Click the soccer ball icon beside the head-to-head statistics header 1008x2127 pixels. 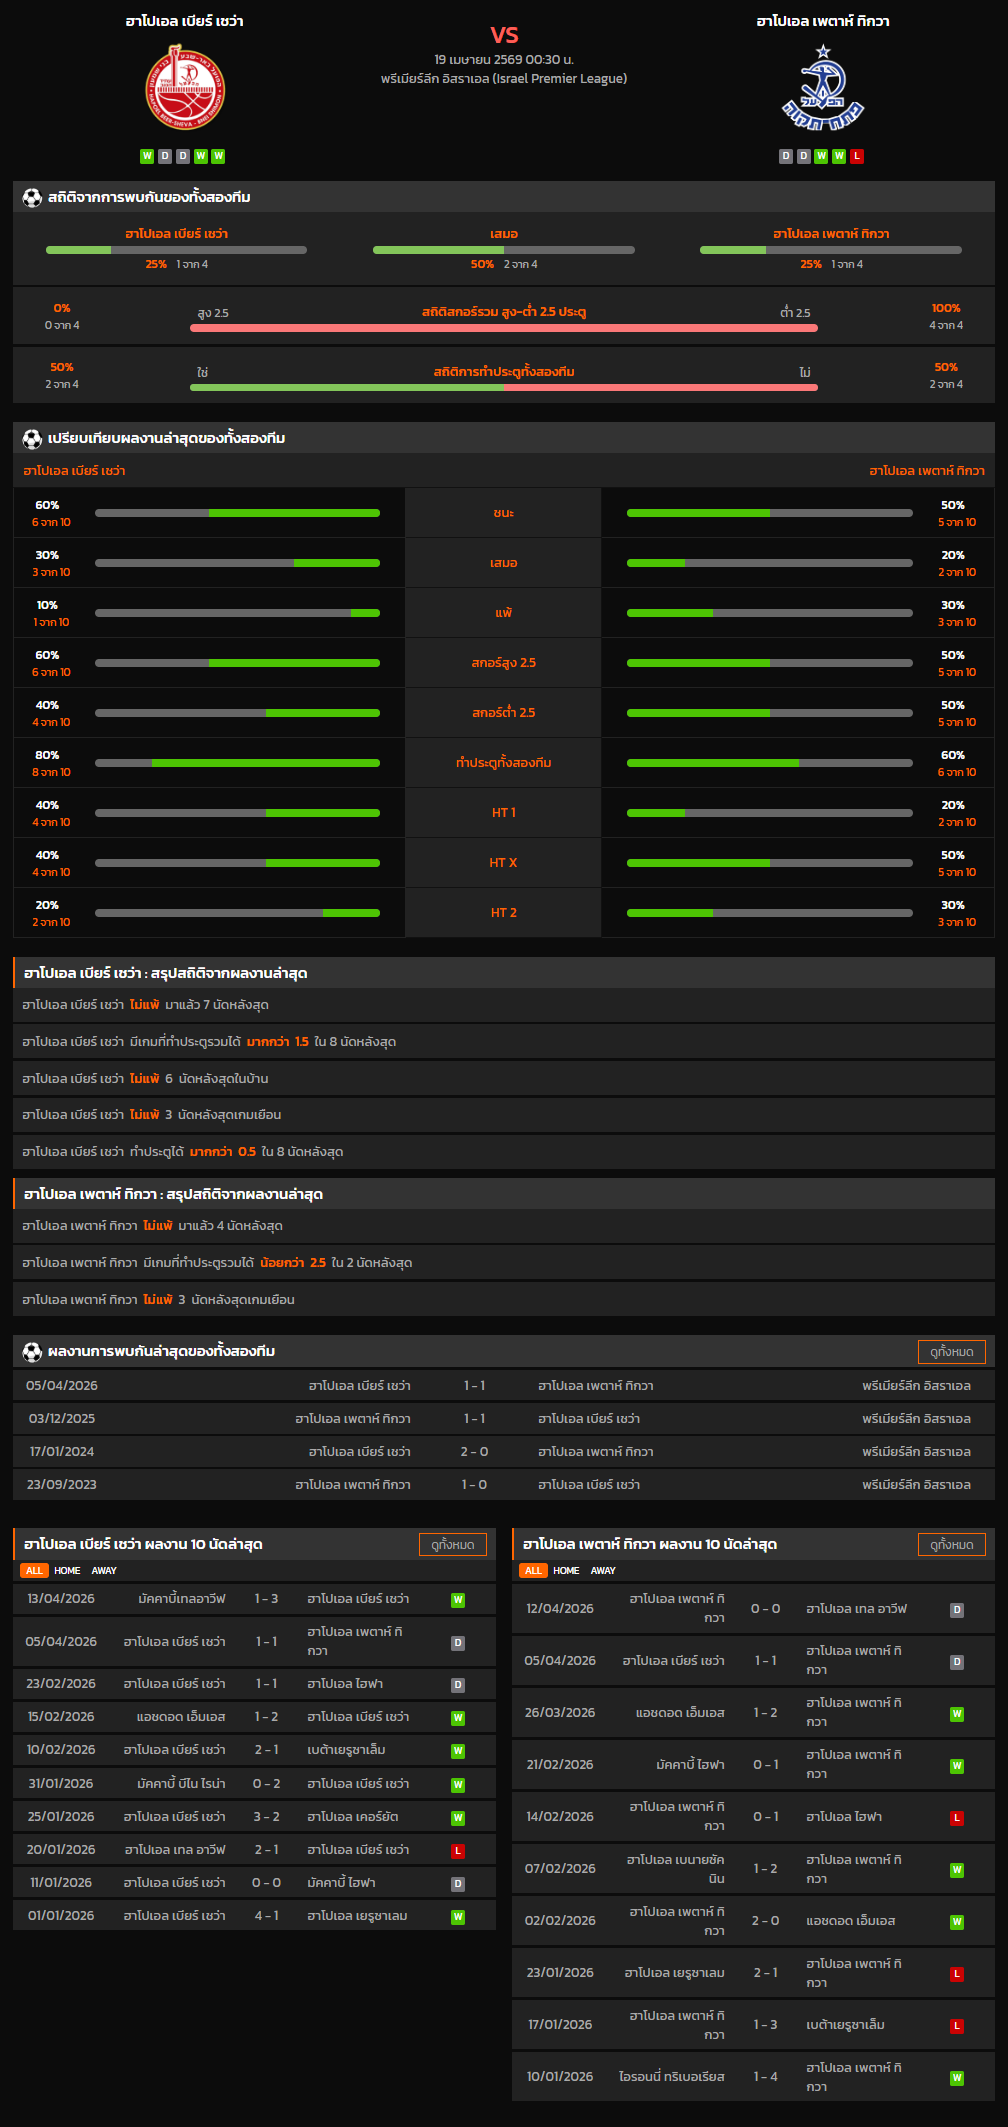[x=32, y=198]
